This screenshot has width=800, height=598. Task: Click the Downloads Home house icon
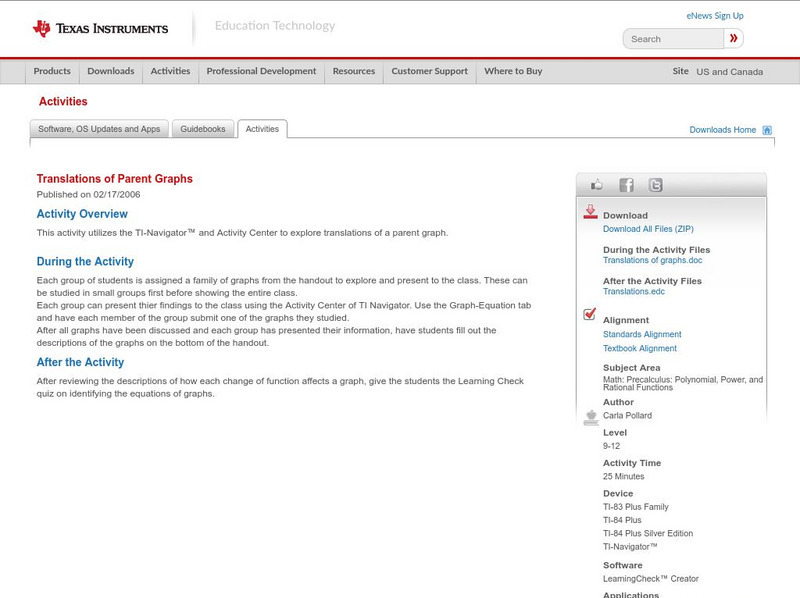767,130
